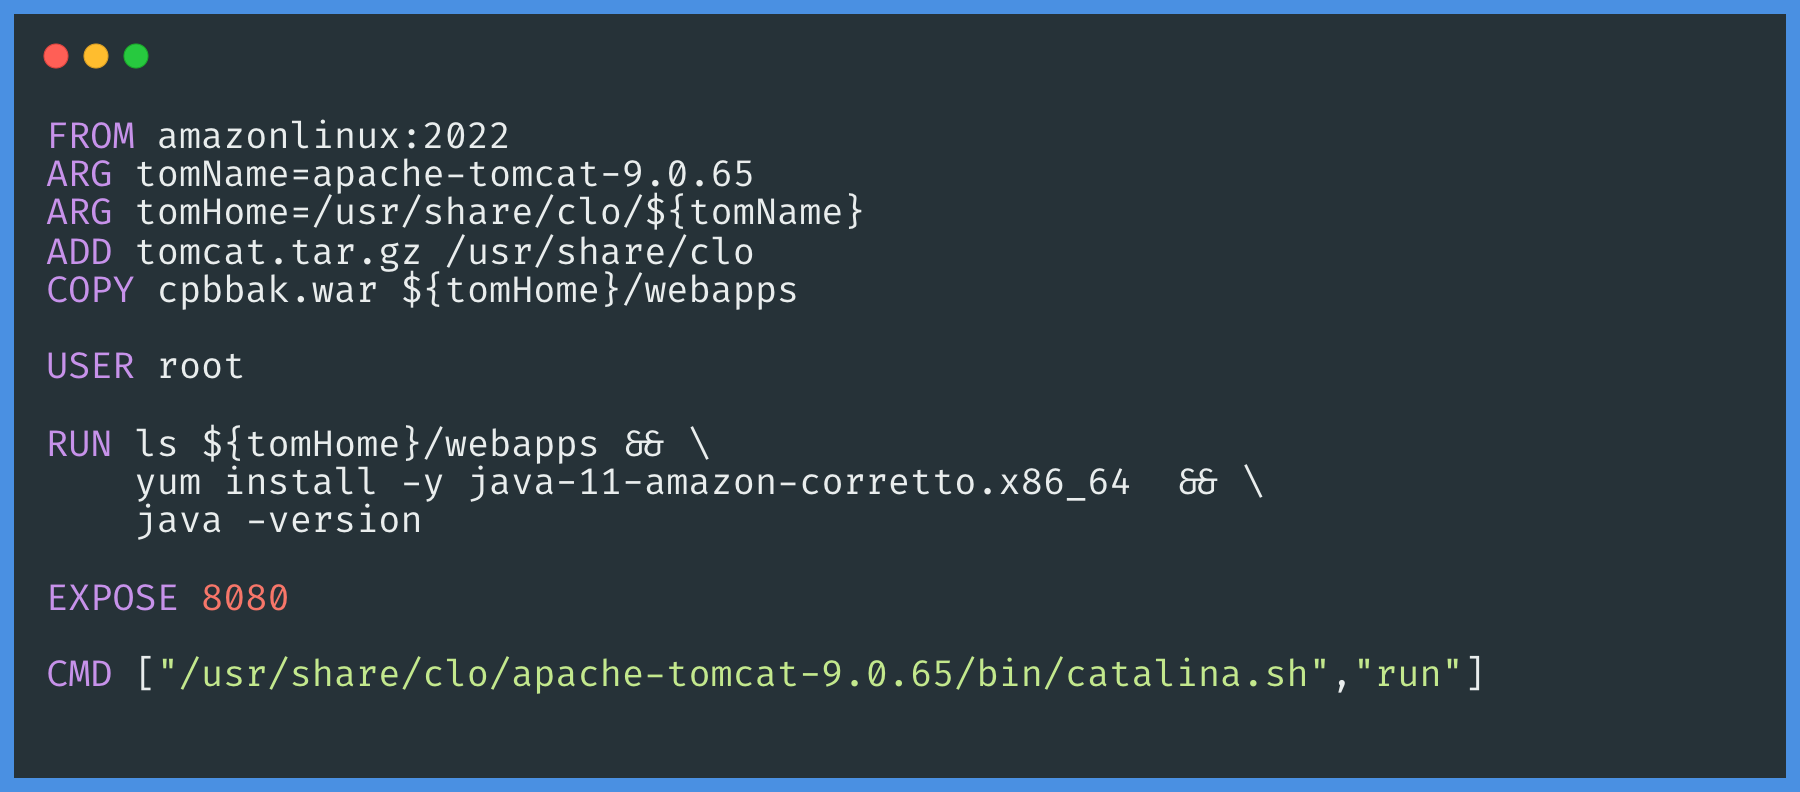Screen dimensions: 1800x792
Task: Click tomName=apache-tomcat-9.0.65 text
Action: [x=445, y=174]
